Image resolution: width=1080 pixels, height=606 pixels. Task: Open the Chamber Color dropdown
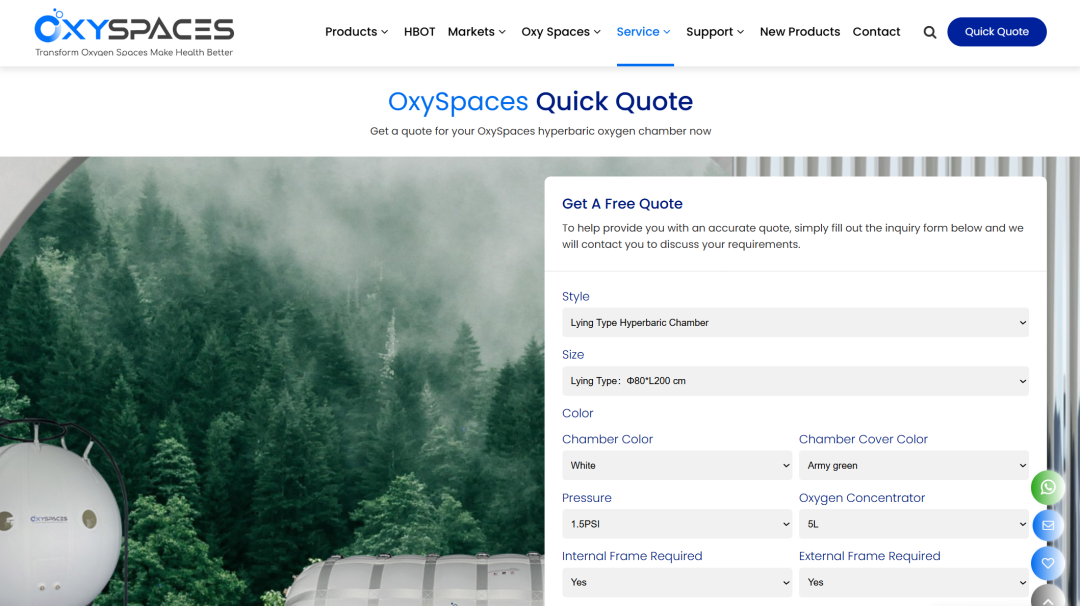point(677,466)
